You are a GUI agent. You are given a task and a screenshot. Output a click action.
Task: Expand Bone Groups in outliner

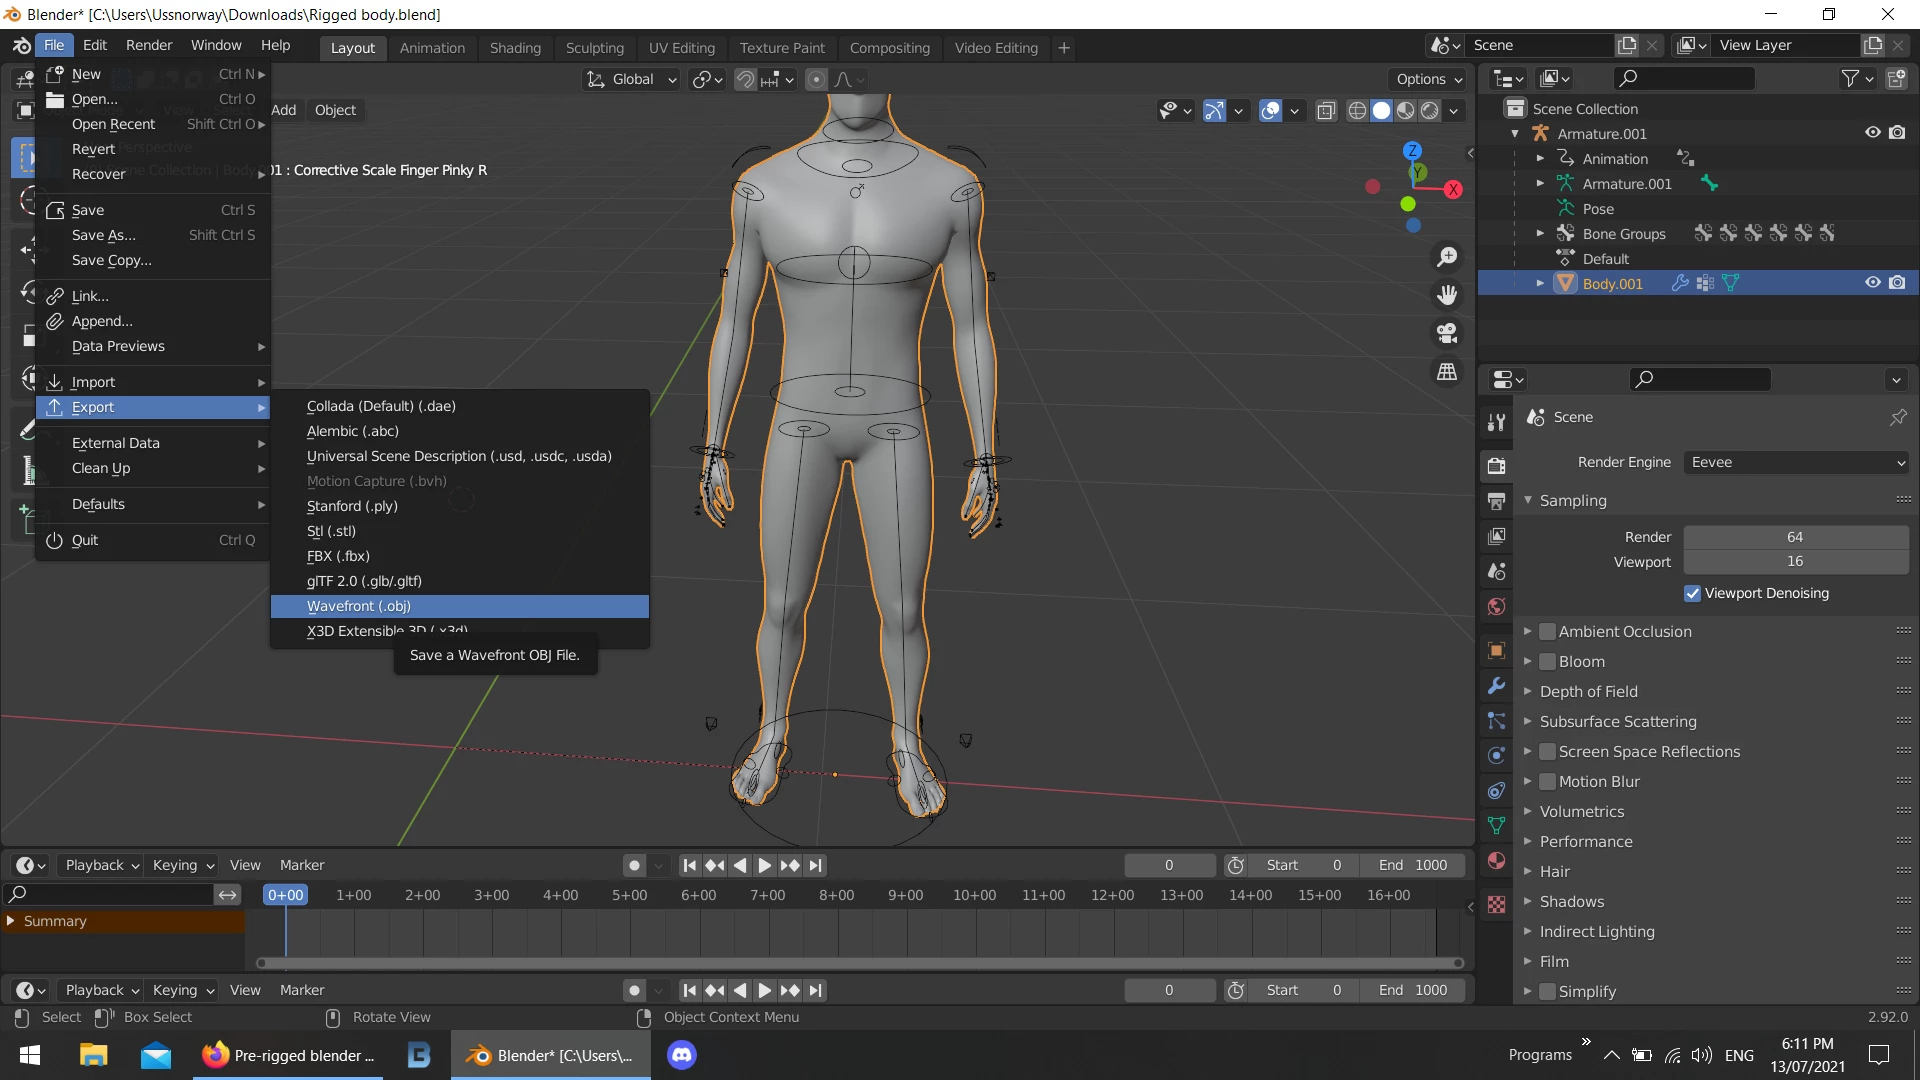1540,234
